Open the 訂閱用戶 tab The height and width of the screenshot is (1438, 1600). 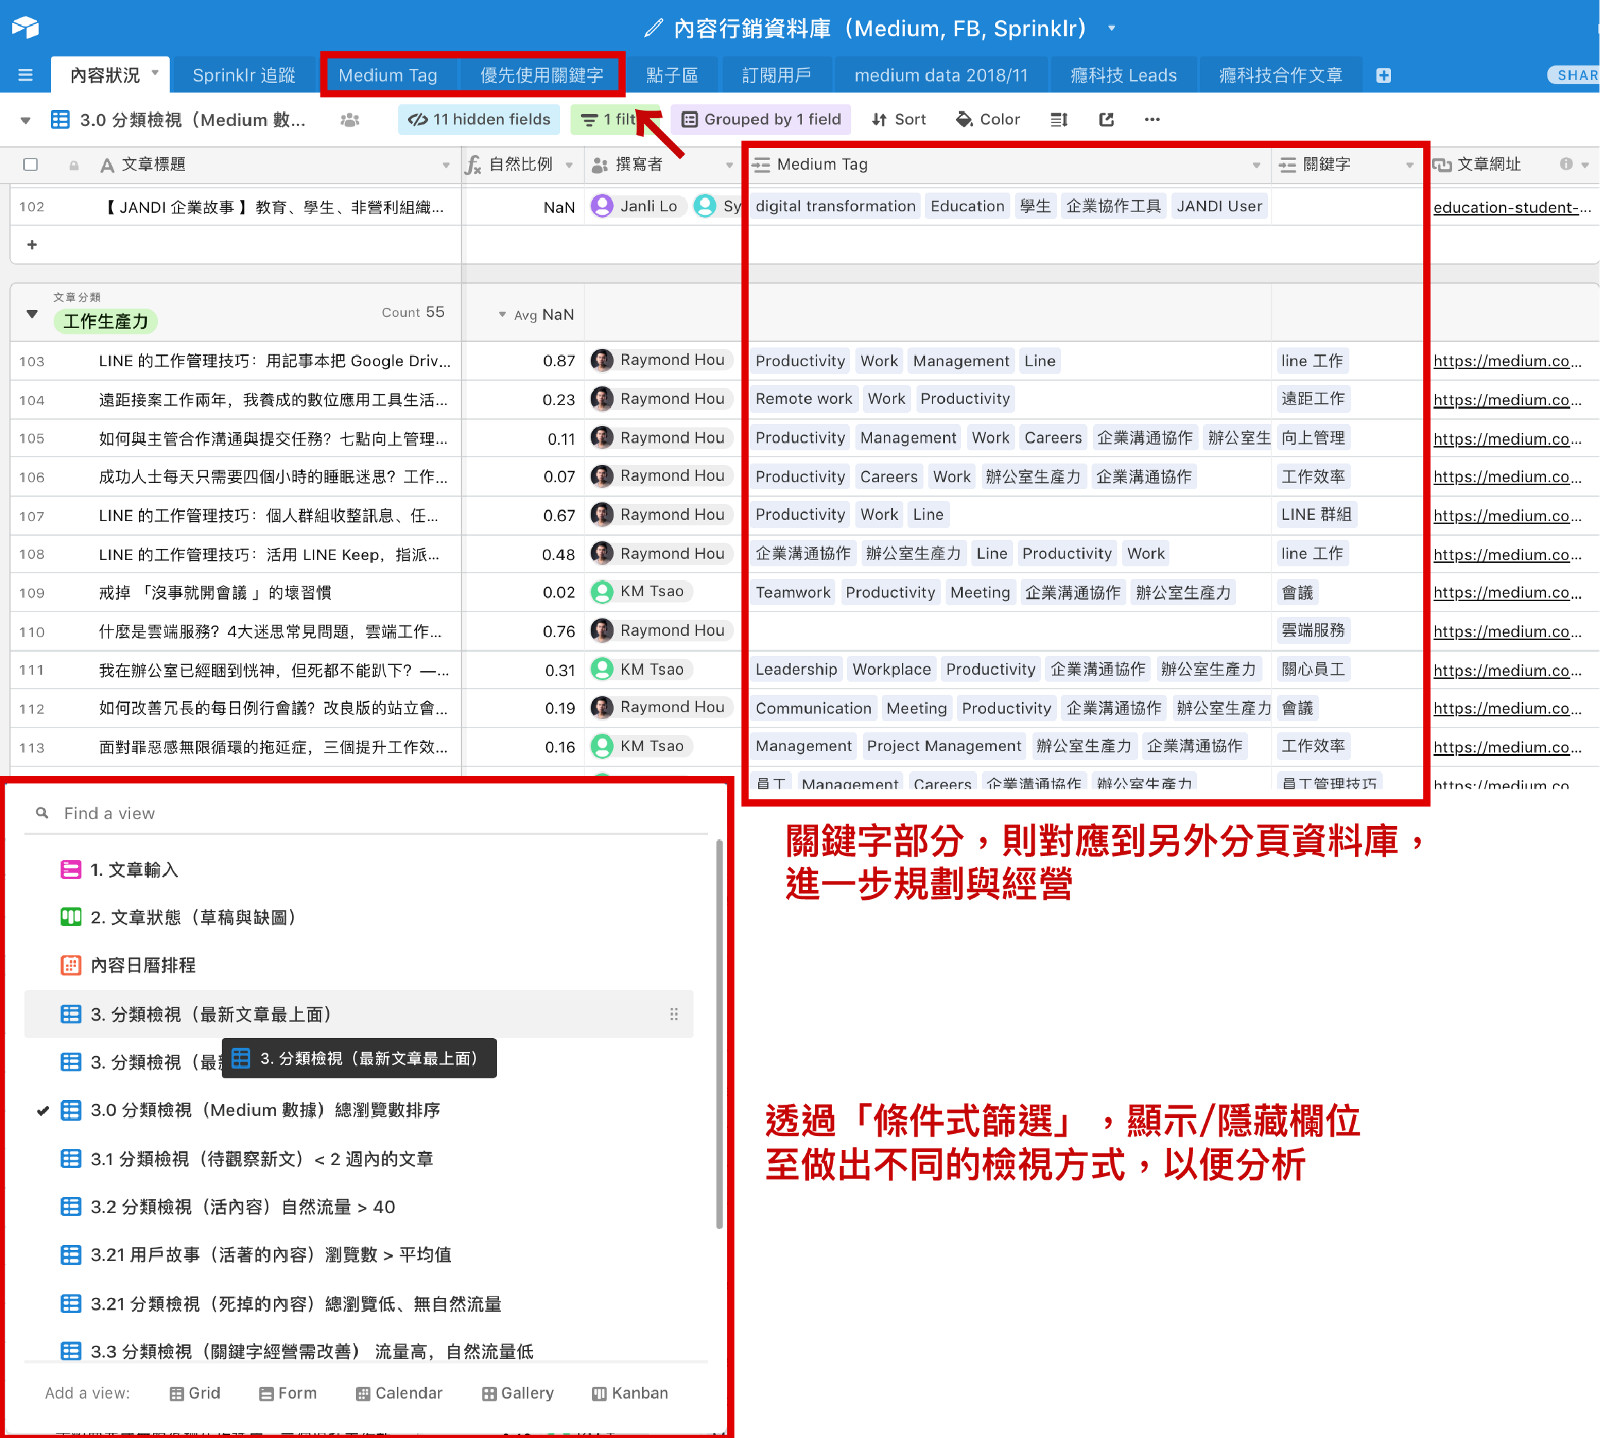[776, 76]
